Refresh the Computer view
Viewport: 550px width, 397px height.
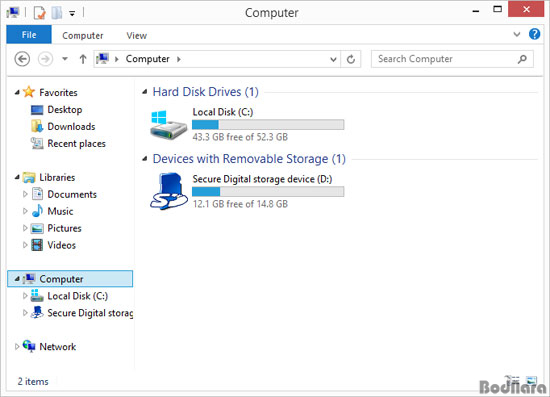coord(351,59)
